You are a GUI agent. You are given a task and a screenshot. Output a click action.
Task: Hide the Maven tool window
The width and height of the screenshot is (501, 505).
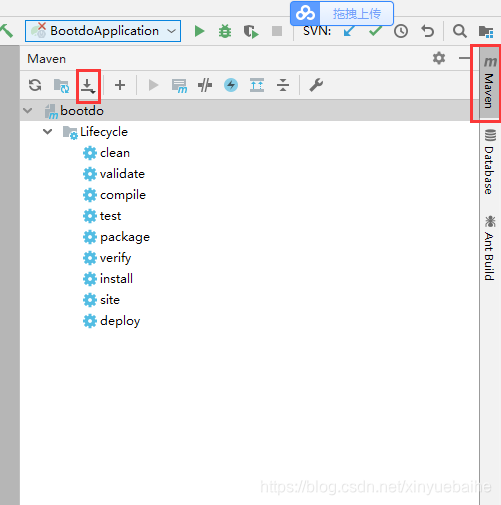pyautogui.click(x=464, y=58)
